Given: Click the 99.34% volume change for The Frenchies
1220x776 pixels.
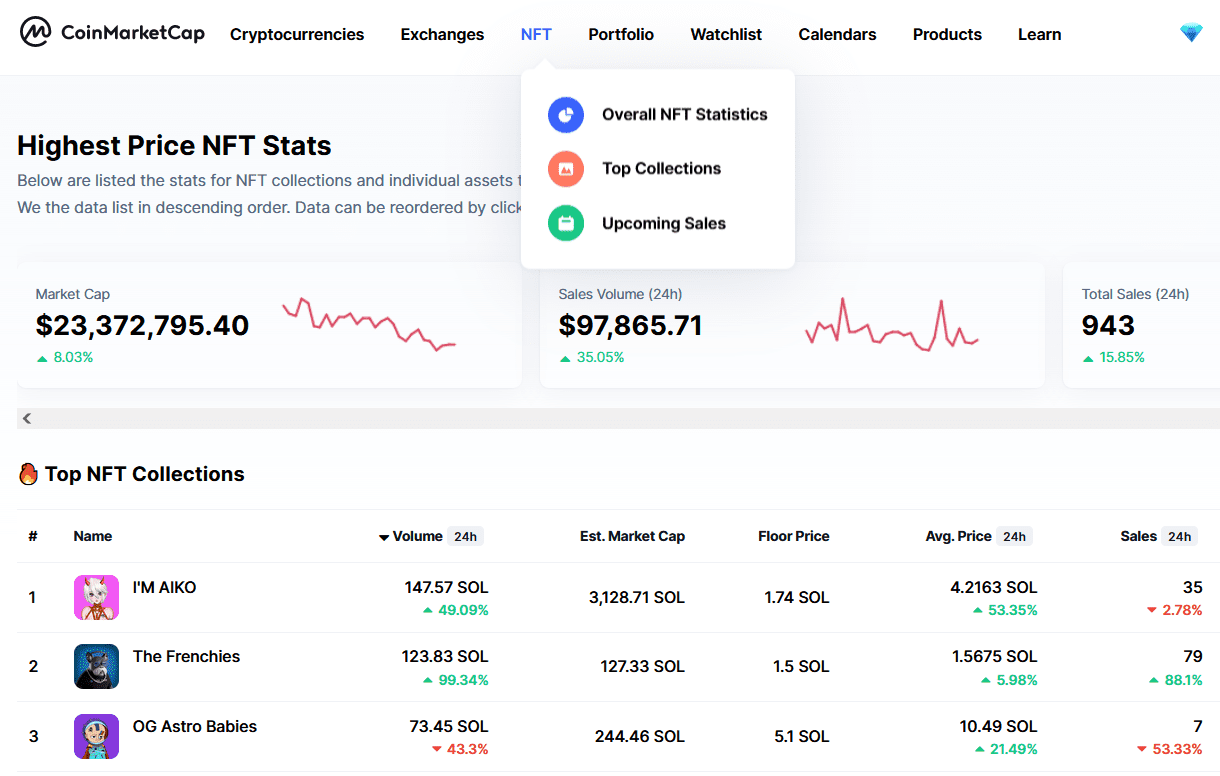Looking at the screenshot, I should 456,680.
